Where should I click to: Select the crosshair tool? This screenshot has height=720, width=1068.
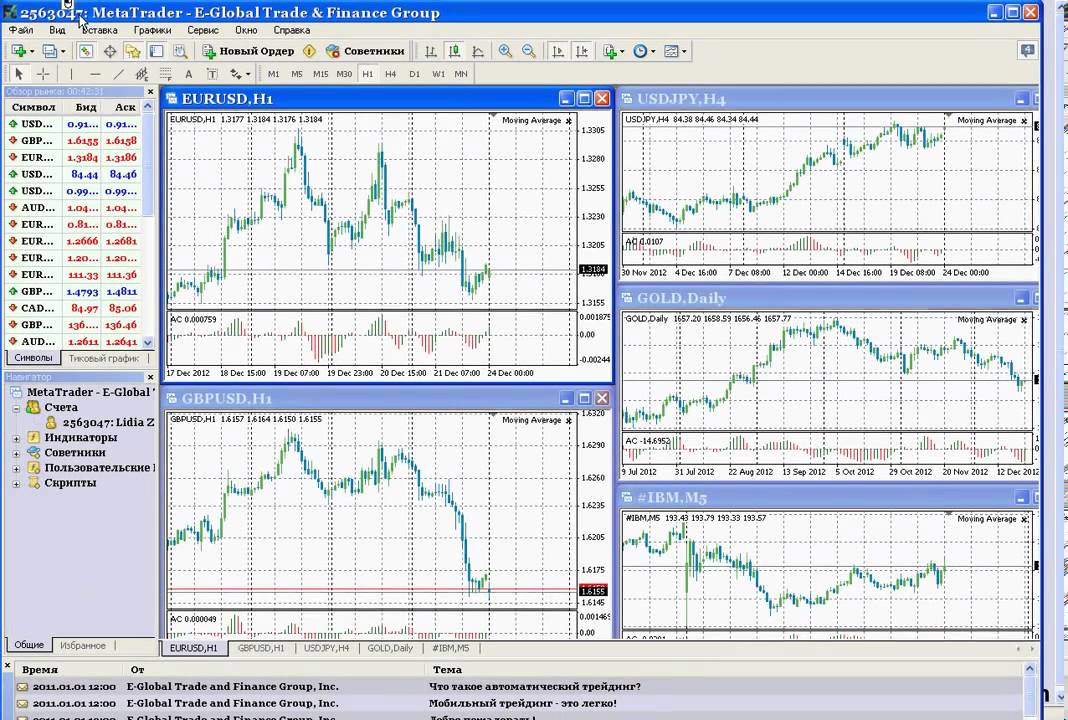(43, 74)
